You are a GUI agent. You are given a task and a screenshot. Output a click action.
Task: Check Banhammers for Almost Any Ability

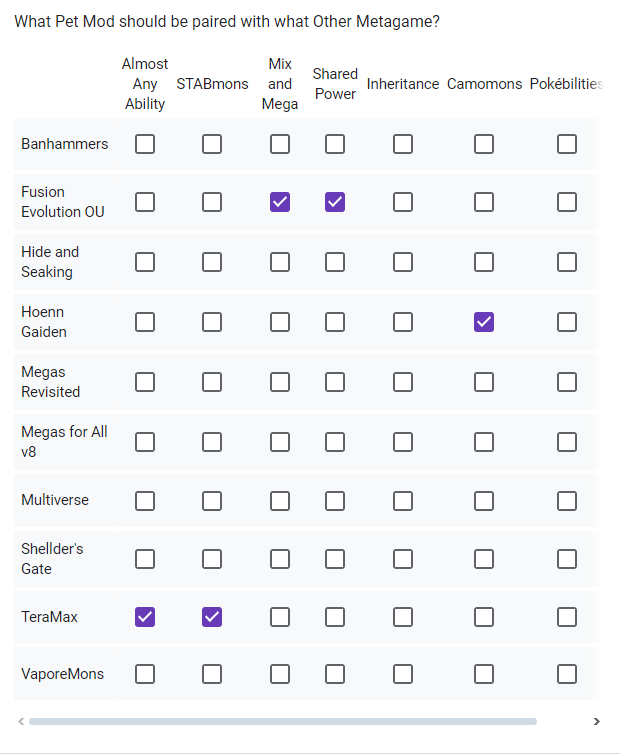[145, 144]
